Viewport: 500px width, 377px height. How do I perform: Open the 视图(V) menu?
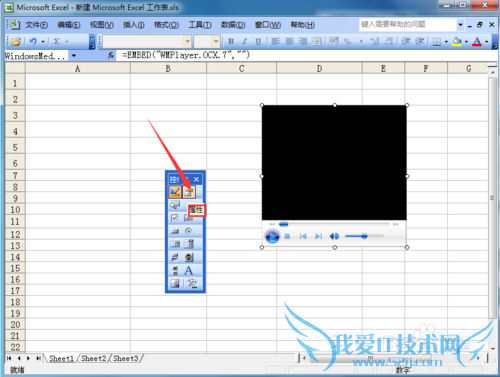coord(102,25)
